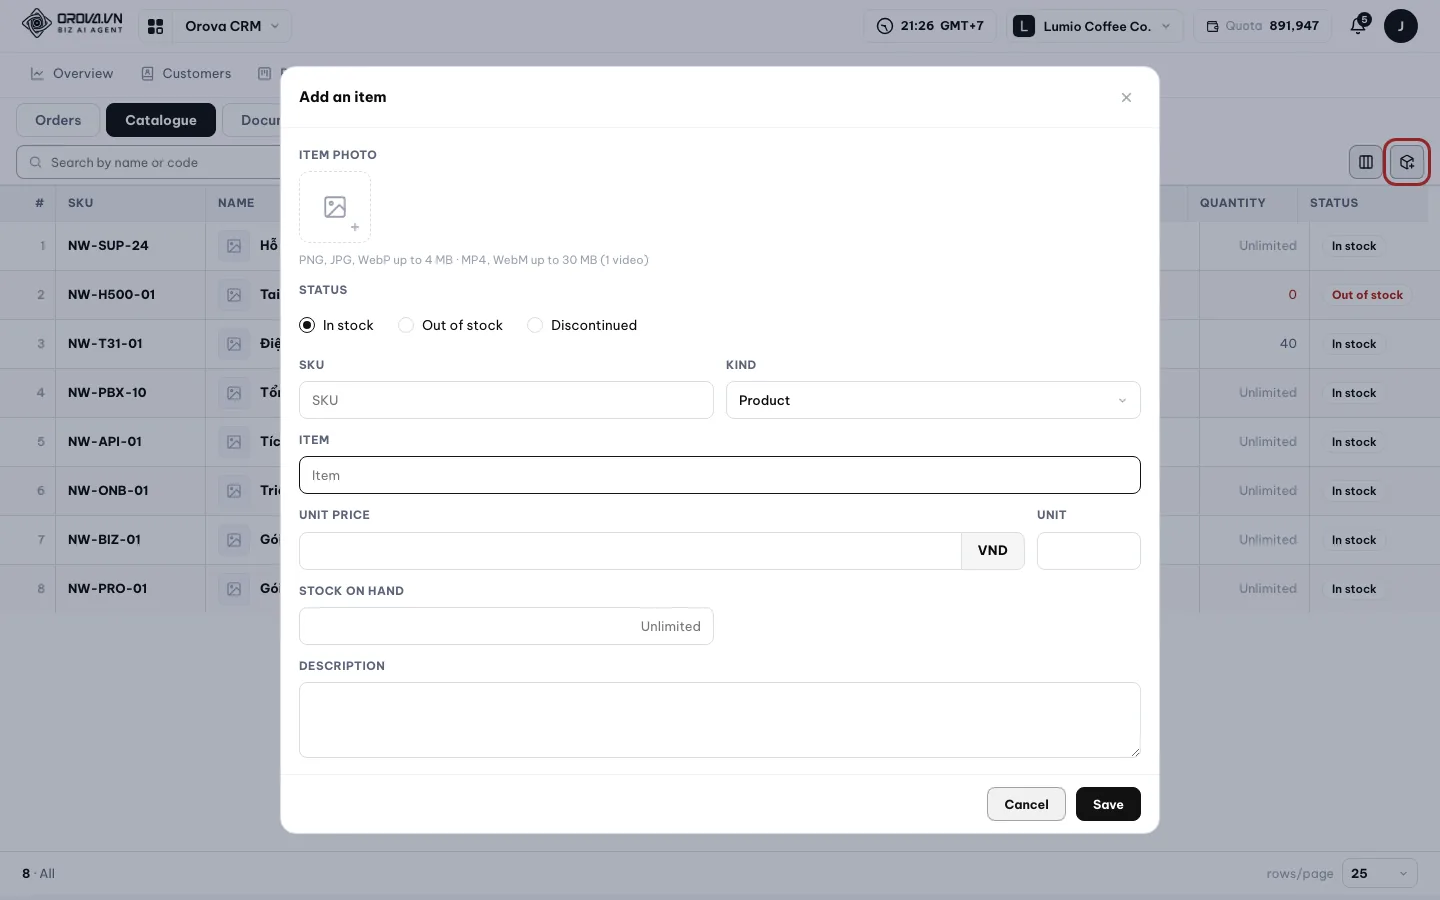This screenshot has height=900, width=1440.
Task: Click the image thumbnail in NW-SUP-24 row
Action: (234, 246)
